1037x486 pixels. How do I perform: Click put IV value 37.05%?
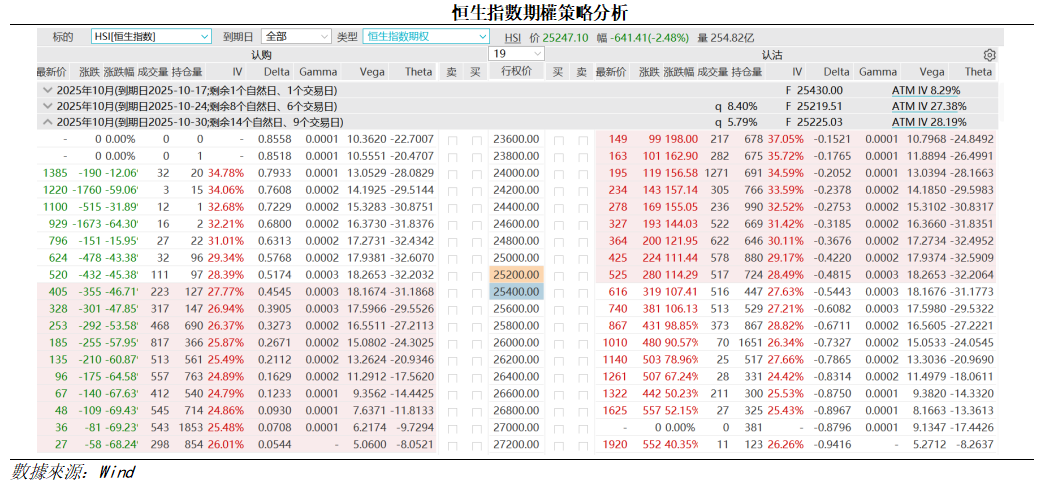click(785, 140)
